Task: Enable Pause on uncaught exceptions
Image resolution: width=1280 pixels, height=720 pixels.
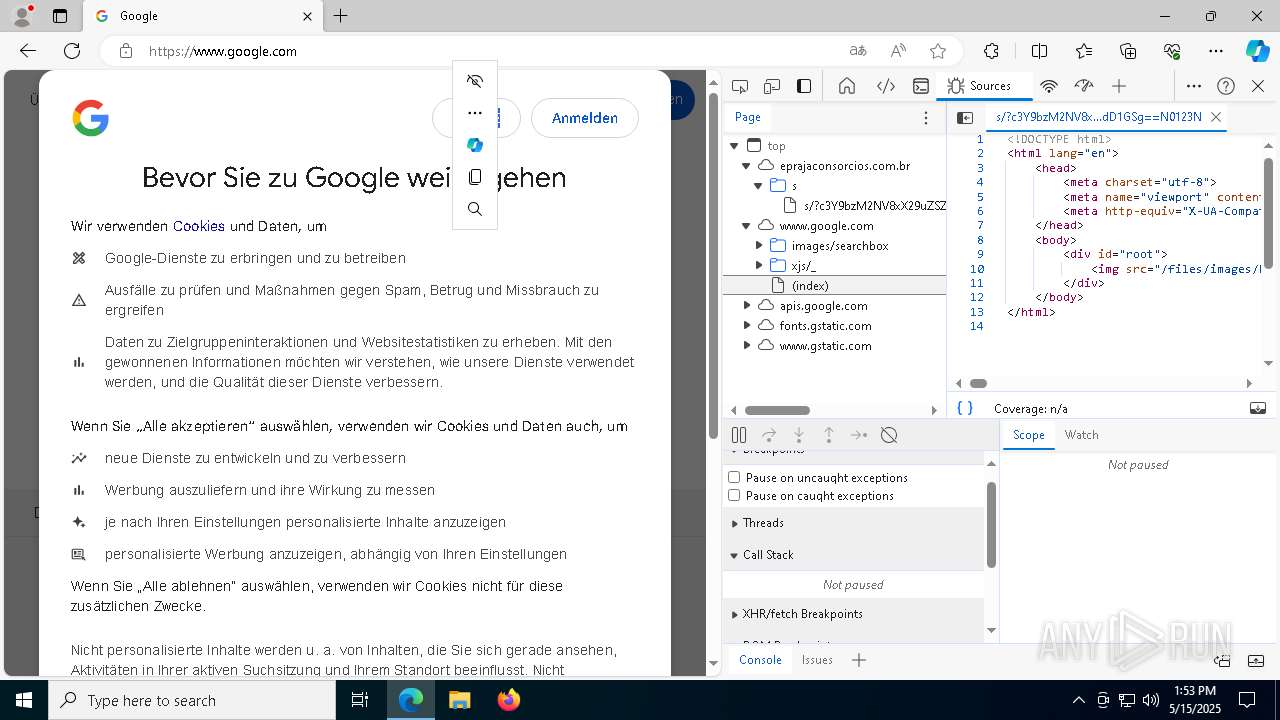Action: pyautogui.click(x=734, y=478)
